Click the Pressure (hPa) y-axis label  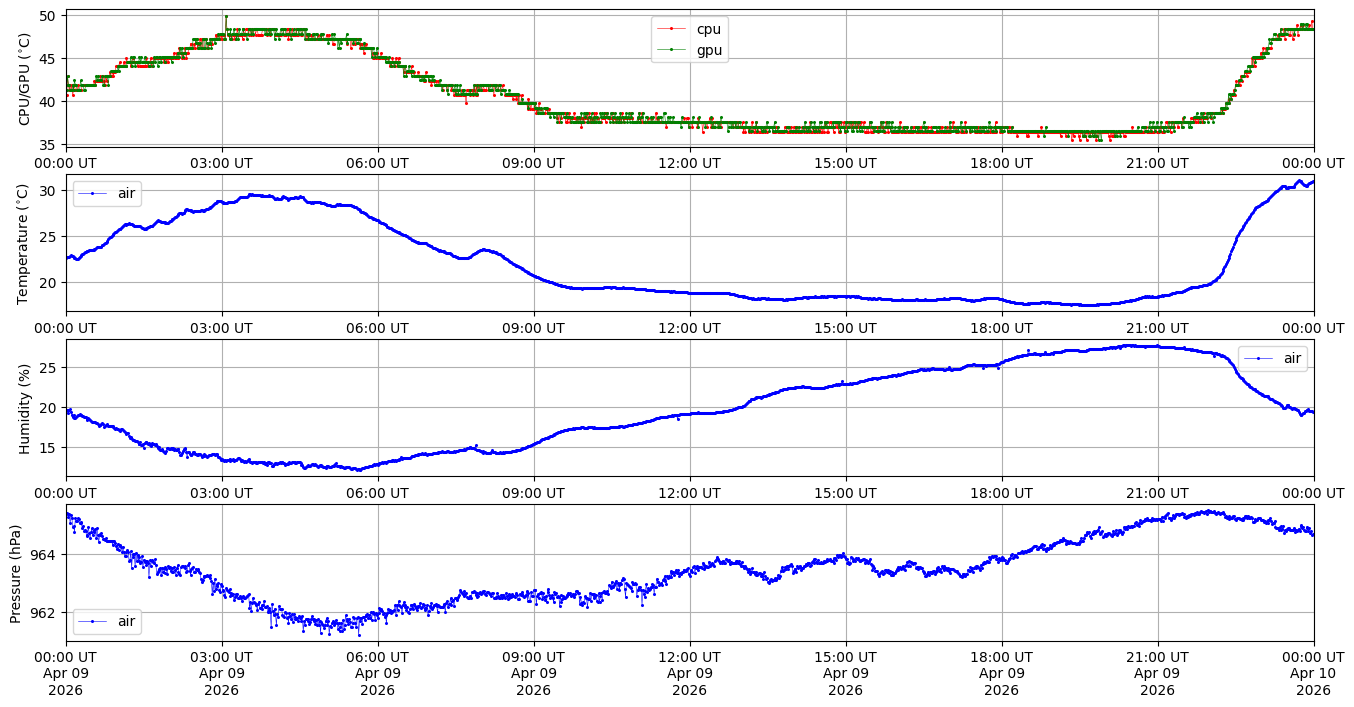click(x=16, y=572)
